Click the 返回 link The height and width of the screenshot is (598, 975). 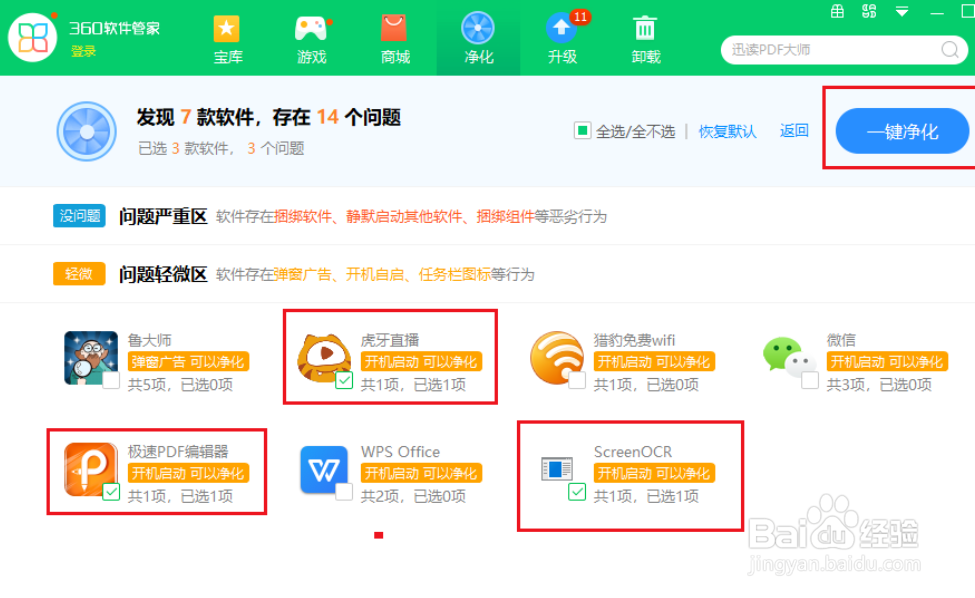click(x=794, y=131)
